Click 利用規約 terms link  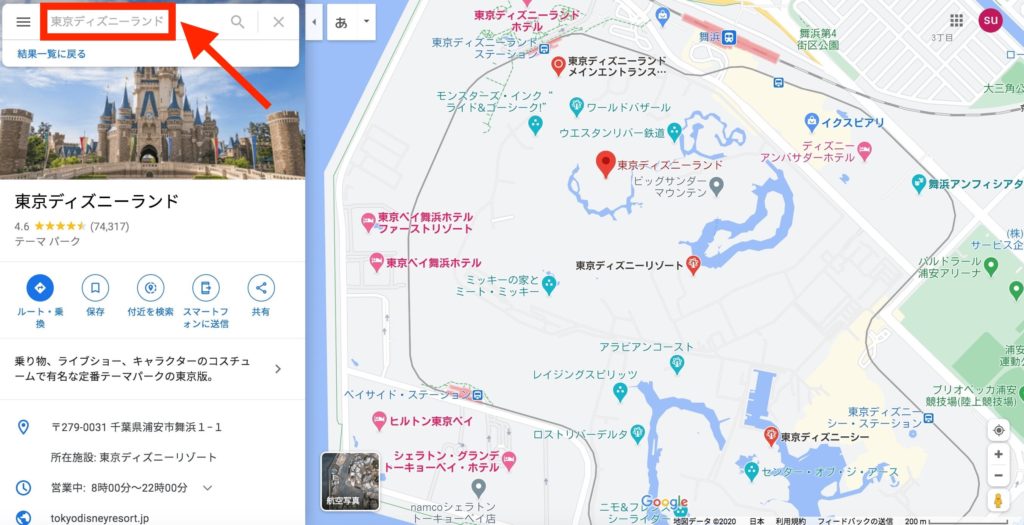791,520
